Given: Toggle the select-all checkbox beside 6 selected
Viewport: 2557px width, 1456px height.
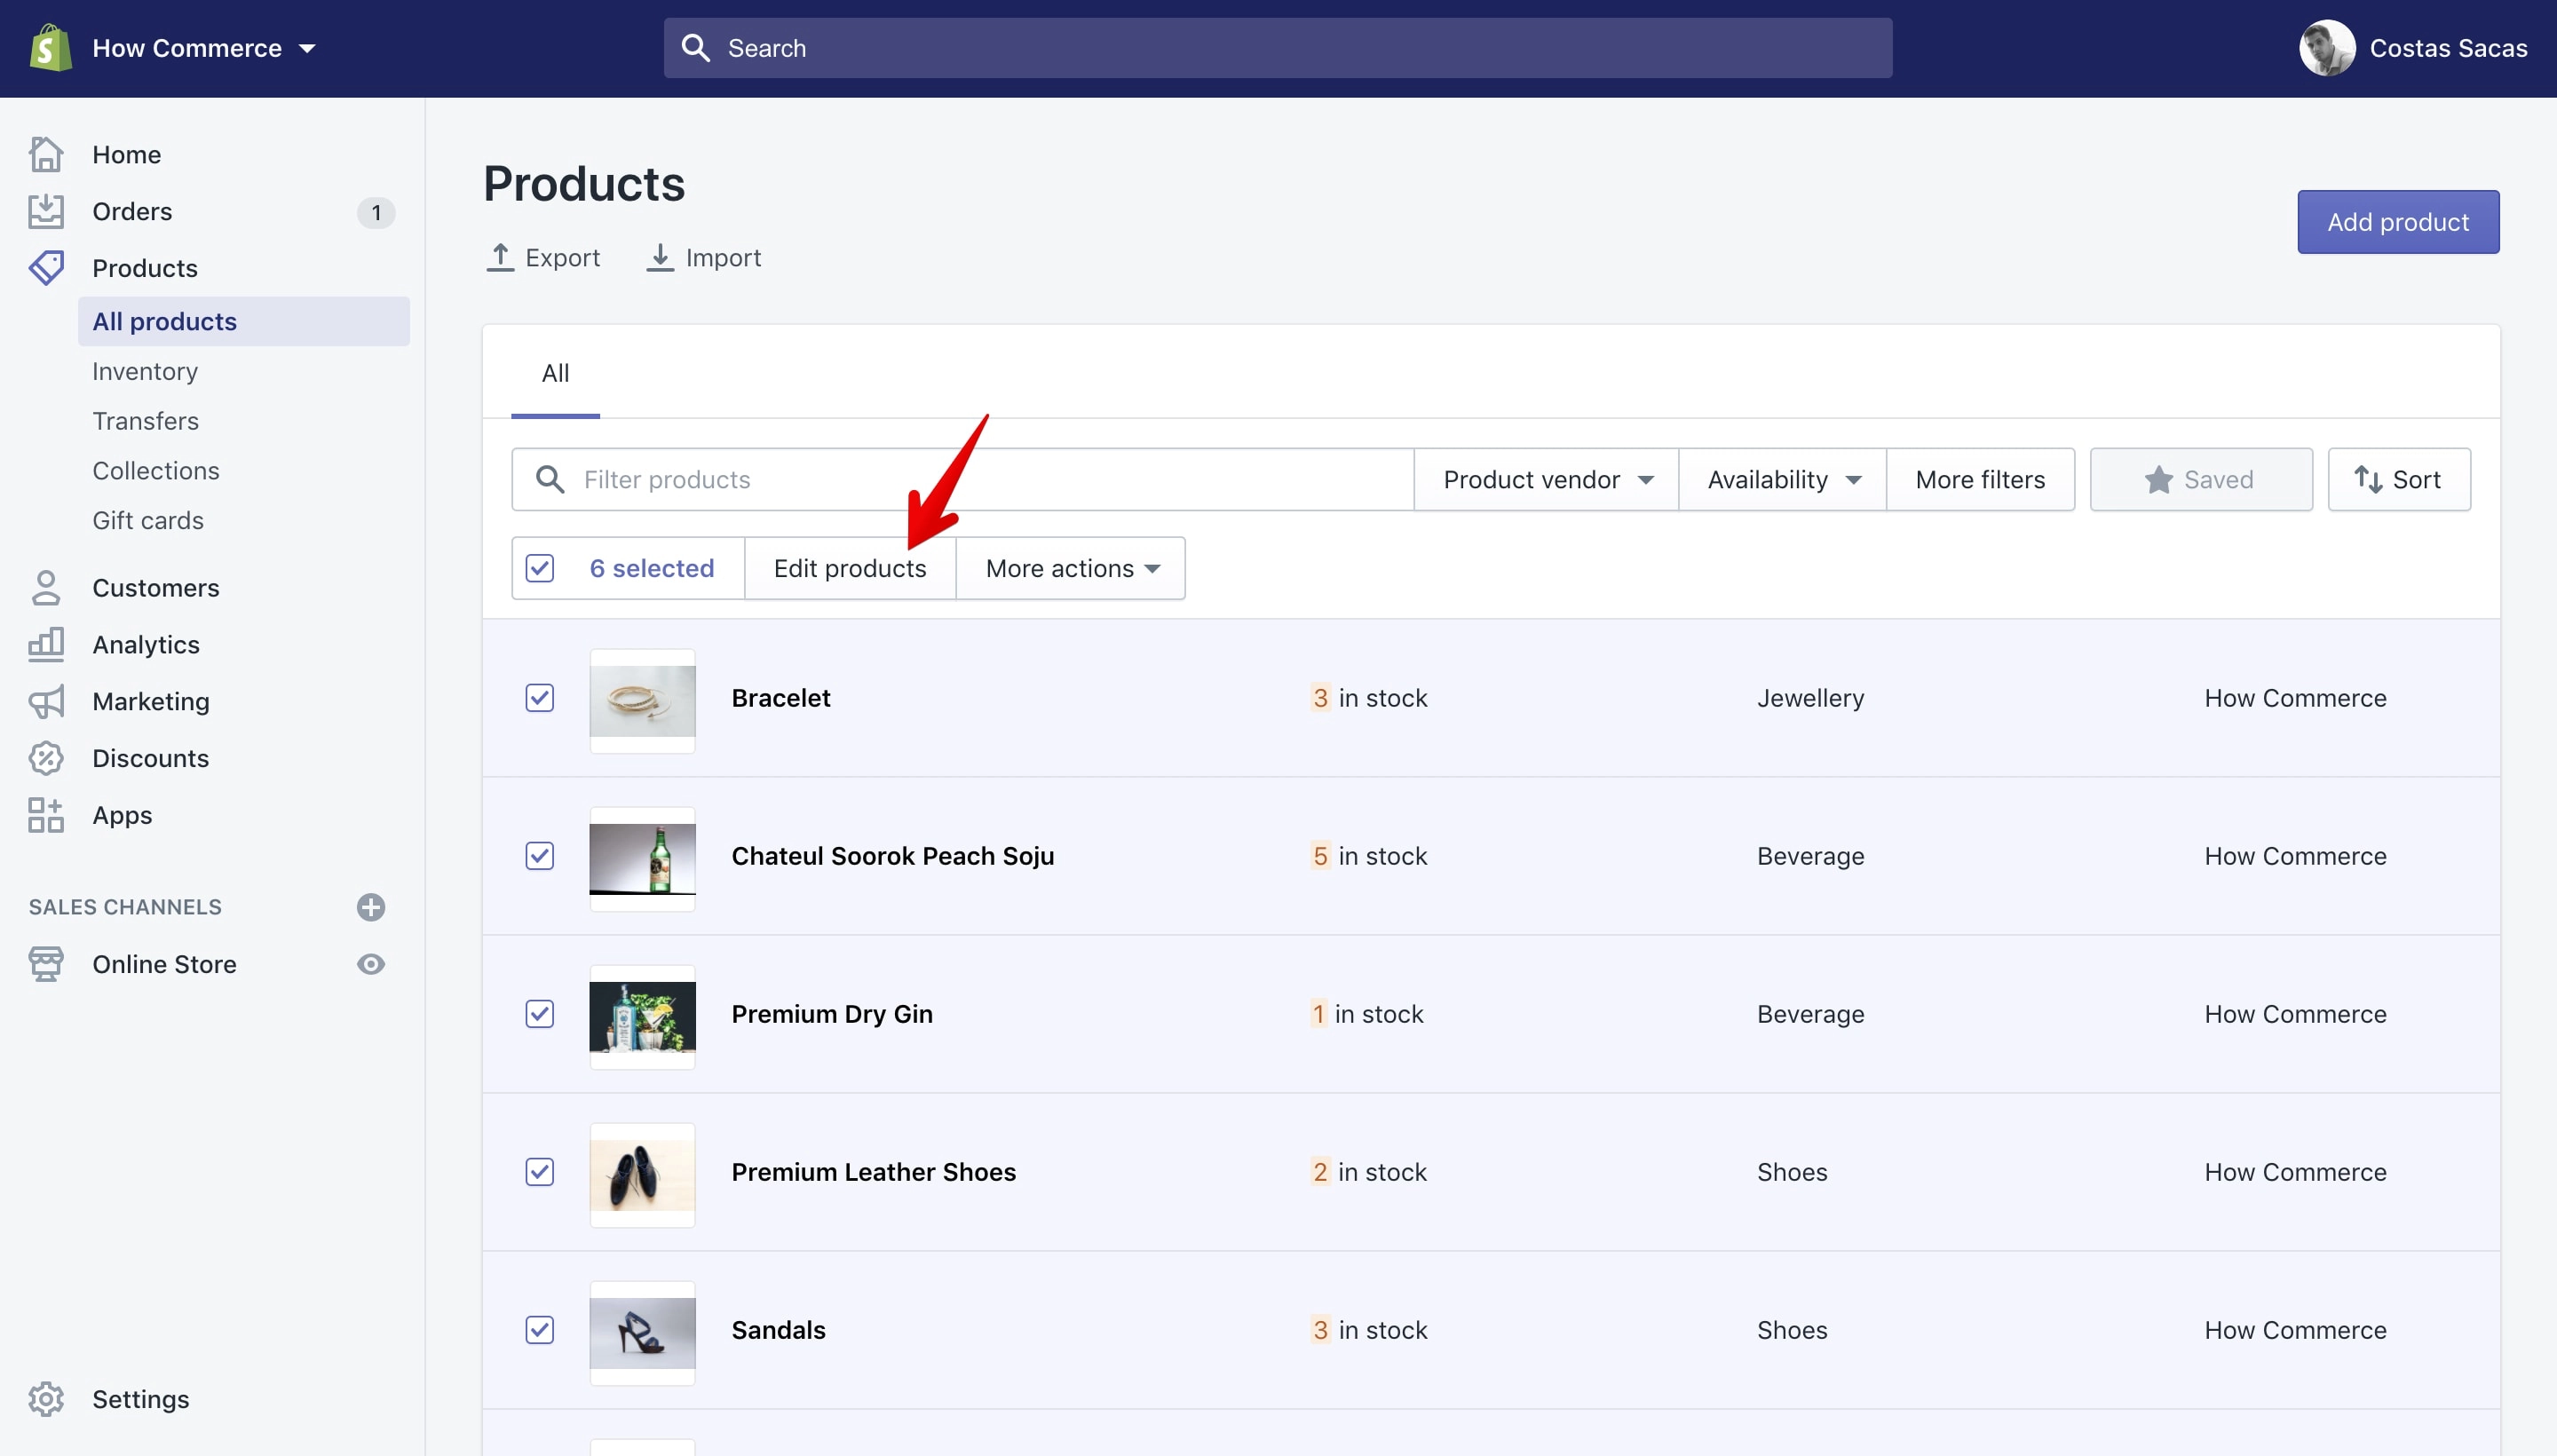Looking at the screenshot, I should point(540,568).
